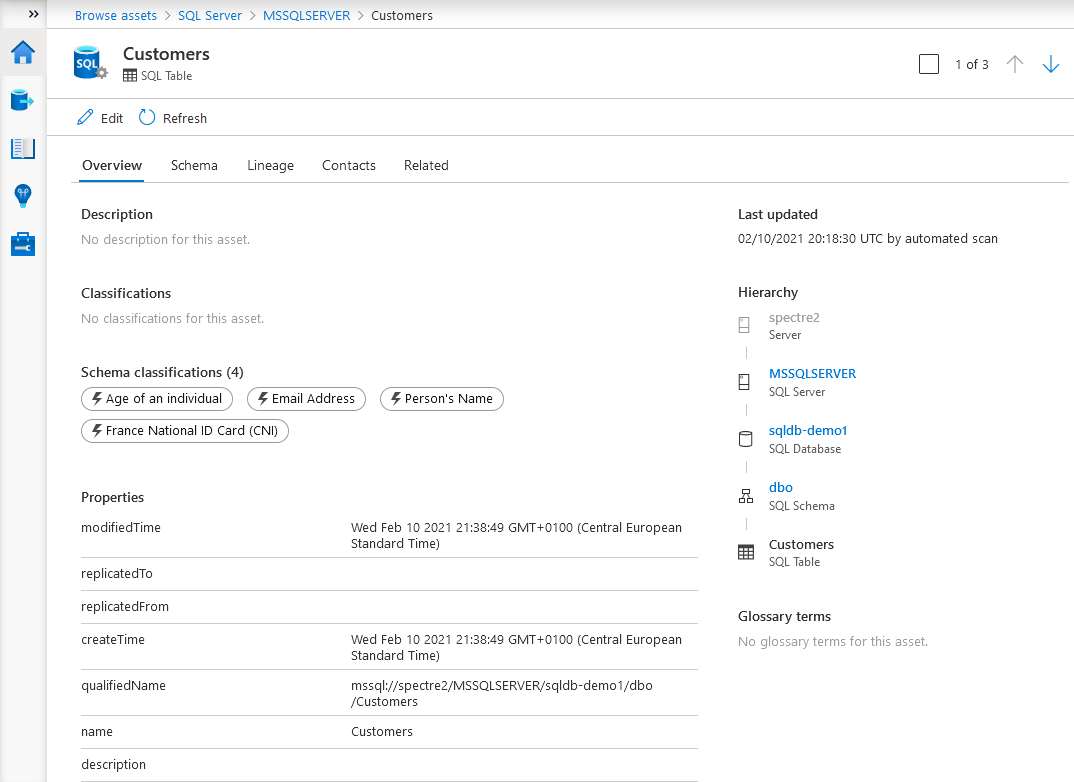This screenshot has height=782, width=1074.
Task: Tick the asset selection checkbox
Action: point(929,64)
